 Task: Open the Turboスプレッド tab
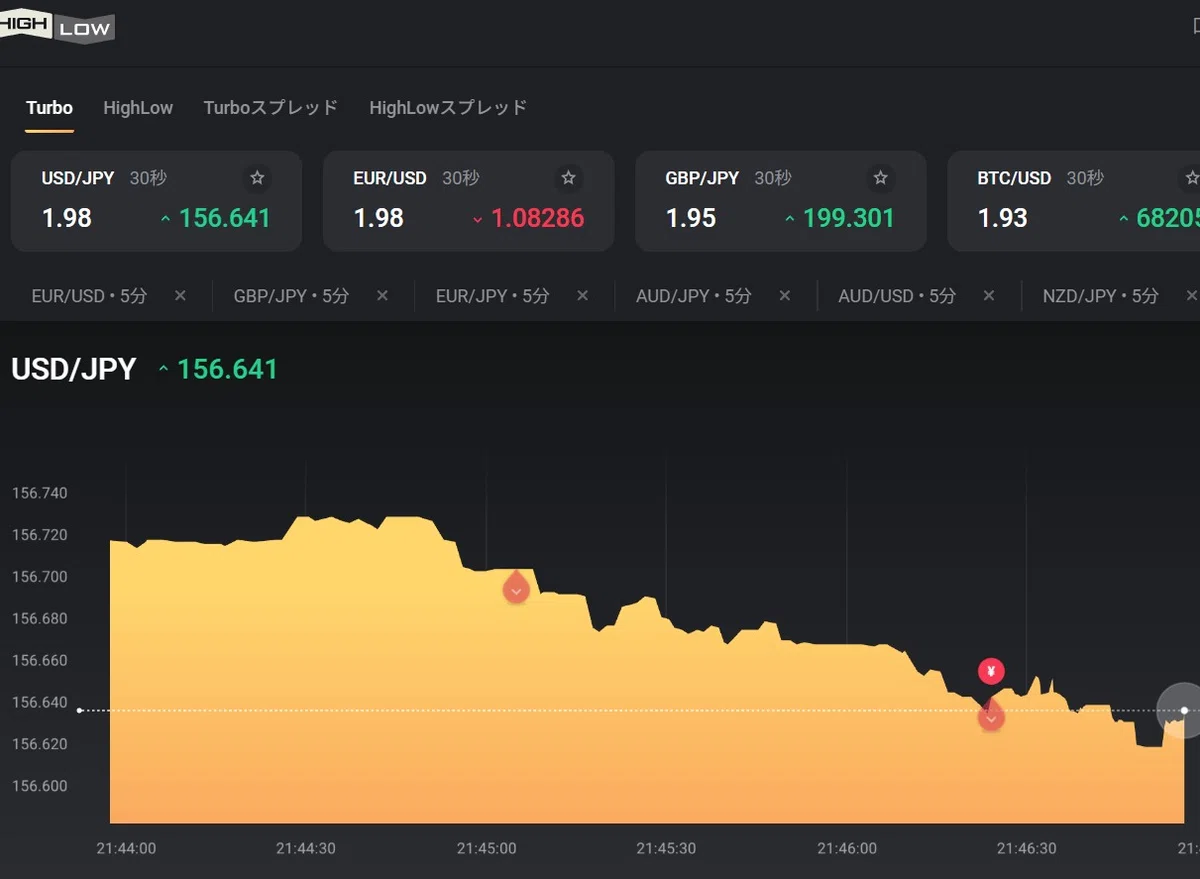tap(271, 108)
